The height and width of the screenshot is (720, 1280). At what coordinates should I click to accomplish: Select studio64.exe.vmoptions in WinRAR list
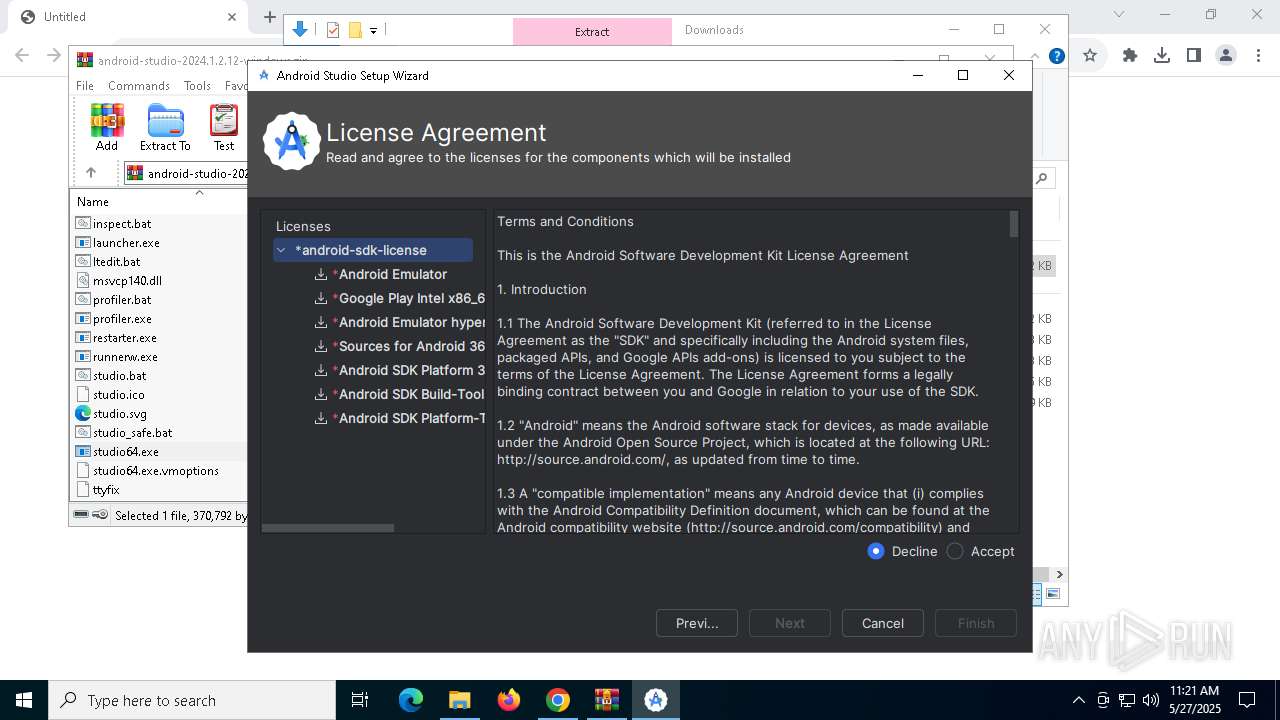147,471
